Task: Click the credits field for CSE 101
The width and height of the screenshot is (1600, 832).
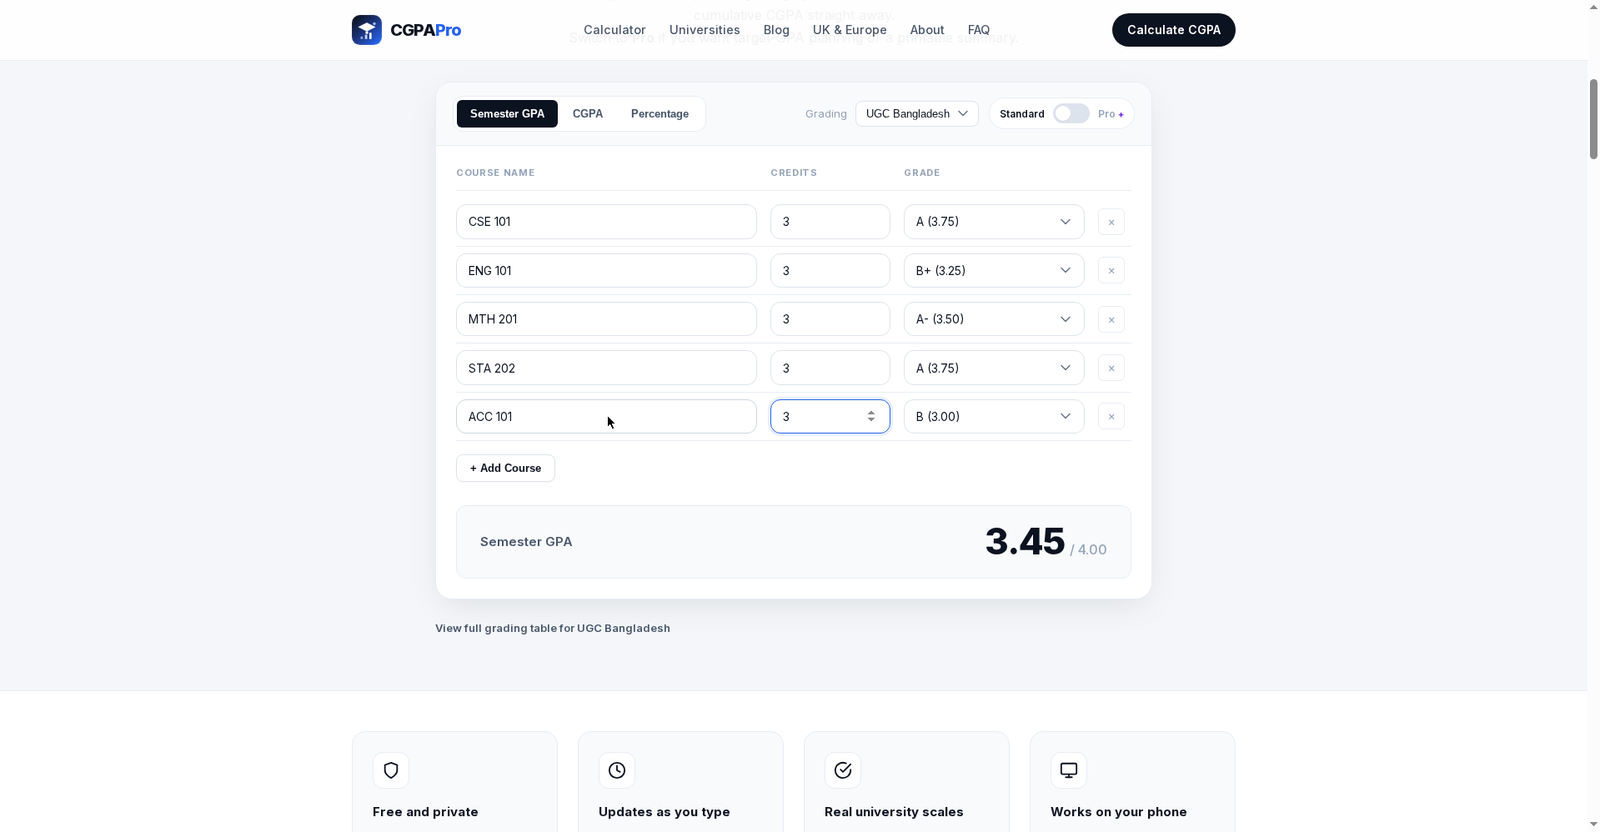Action: tap(830, 222)
